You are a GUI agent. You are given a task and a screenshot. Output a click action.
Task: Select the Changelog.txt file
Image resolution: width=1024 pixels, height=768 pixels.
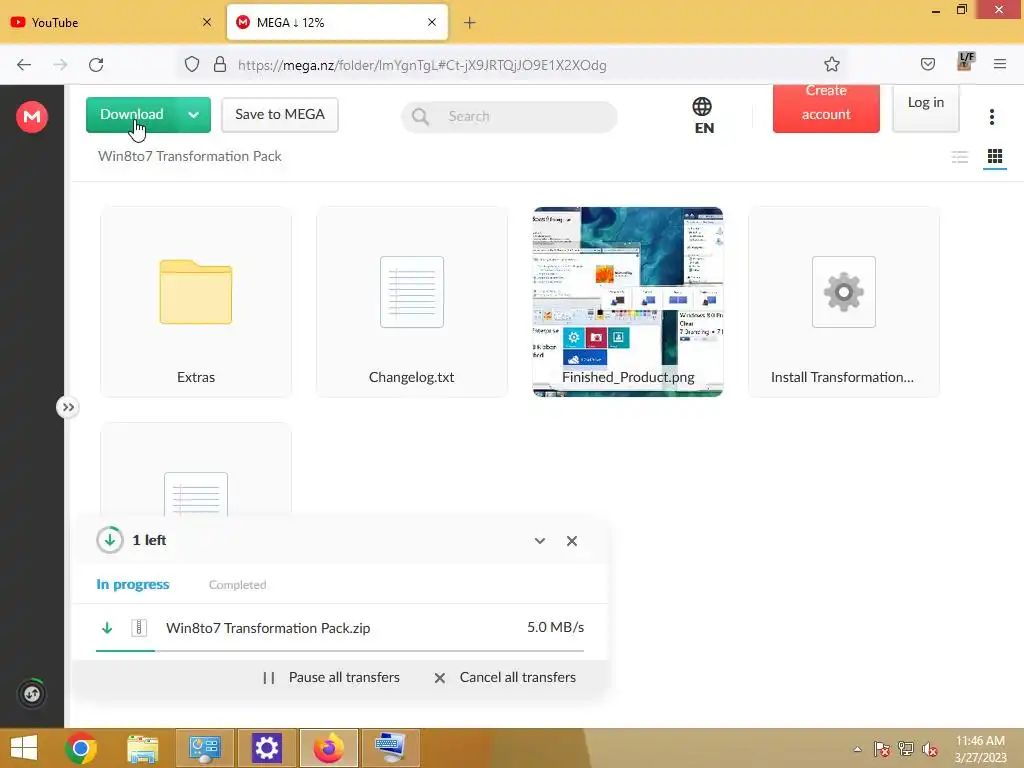[x=411, y=302]
